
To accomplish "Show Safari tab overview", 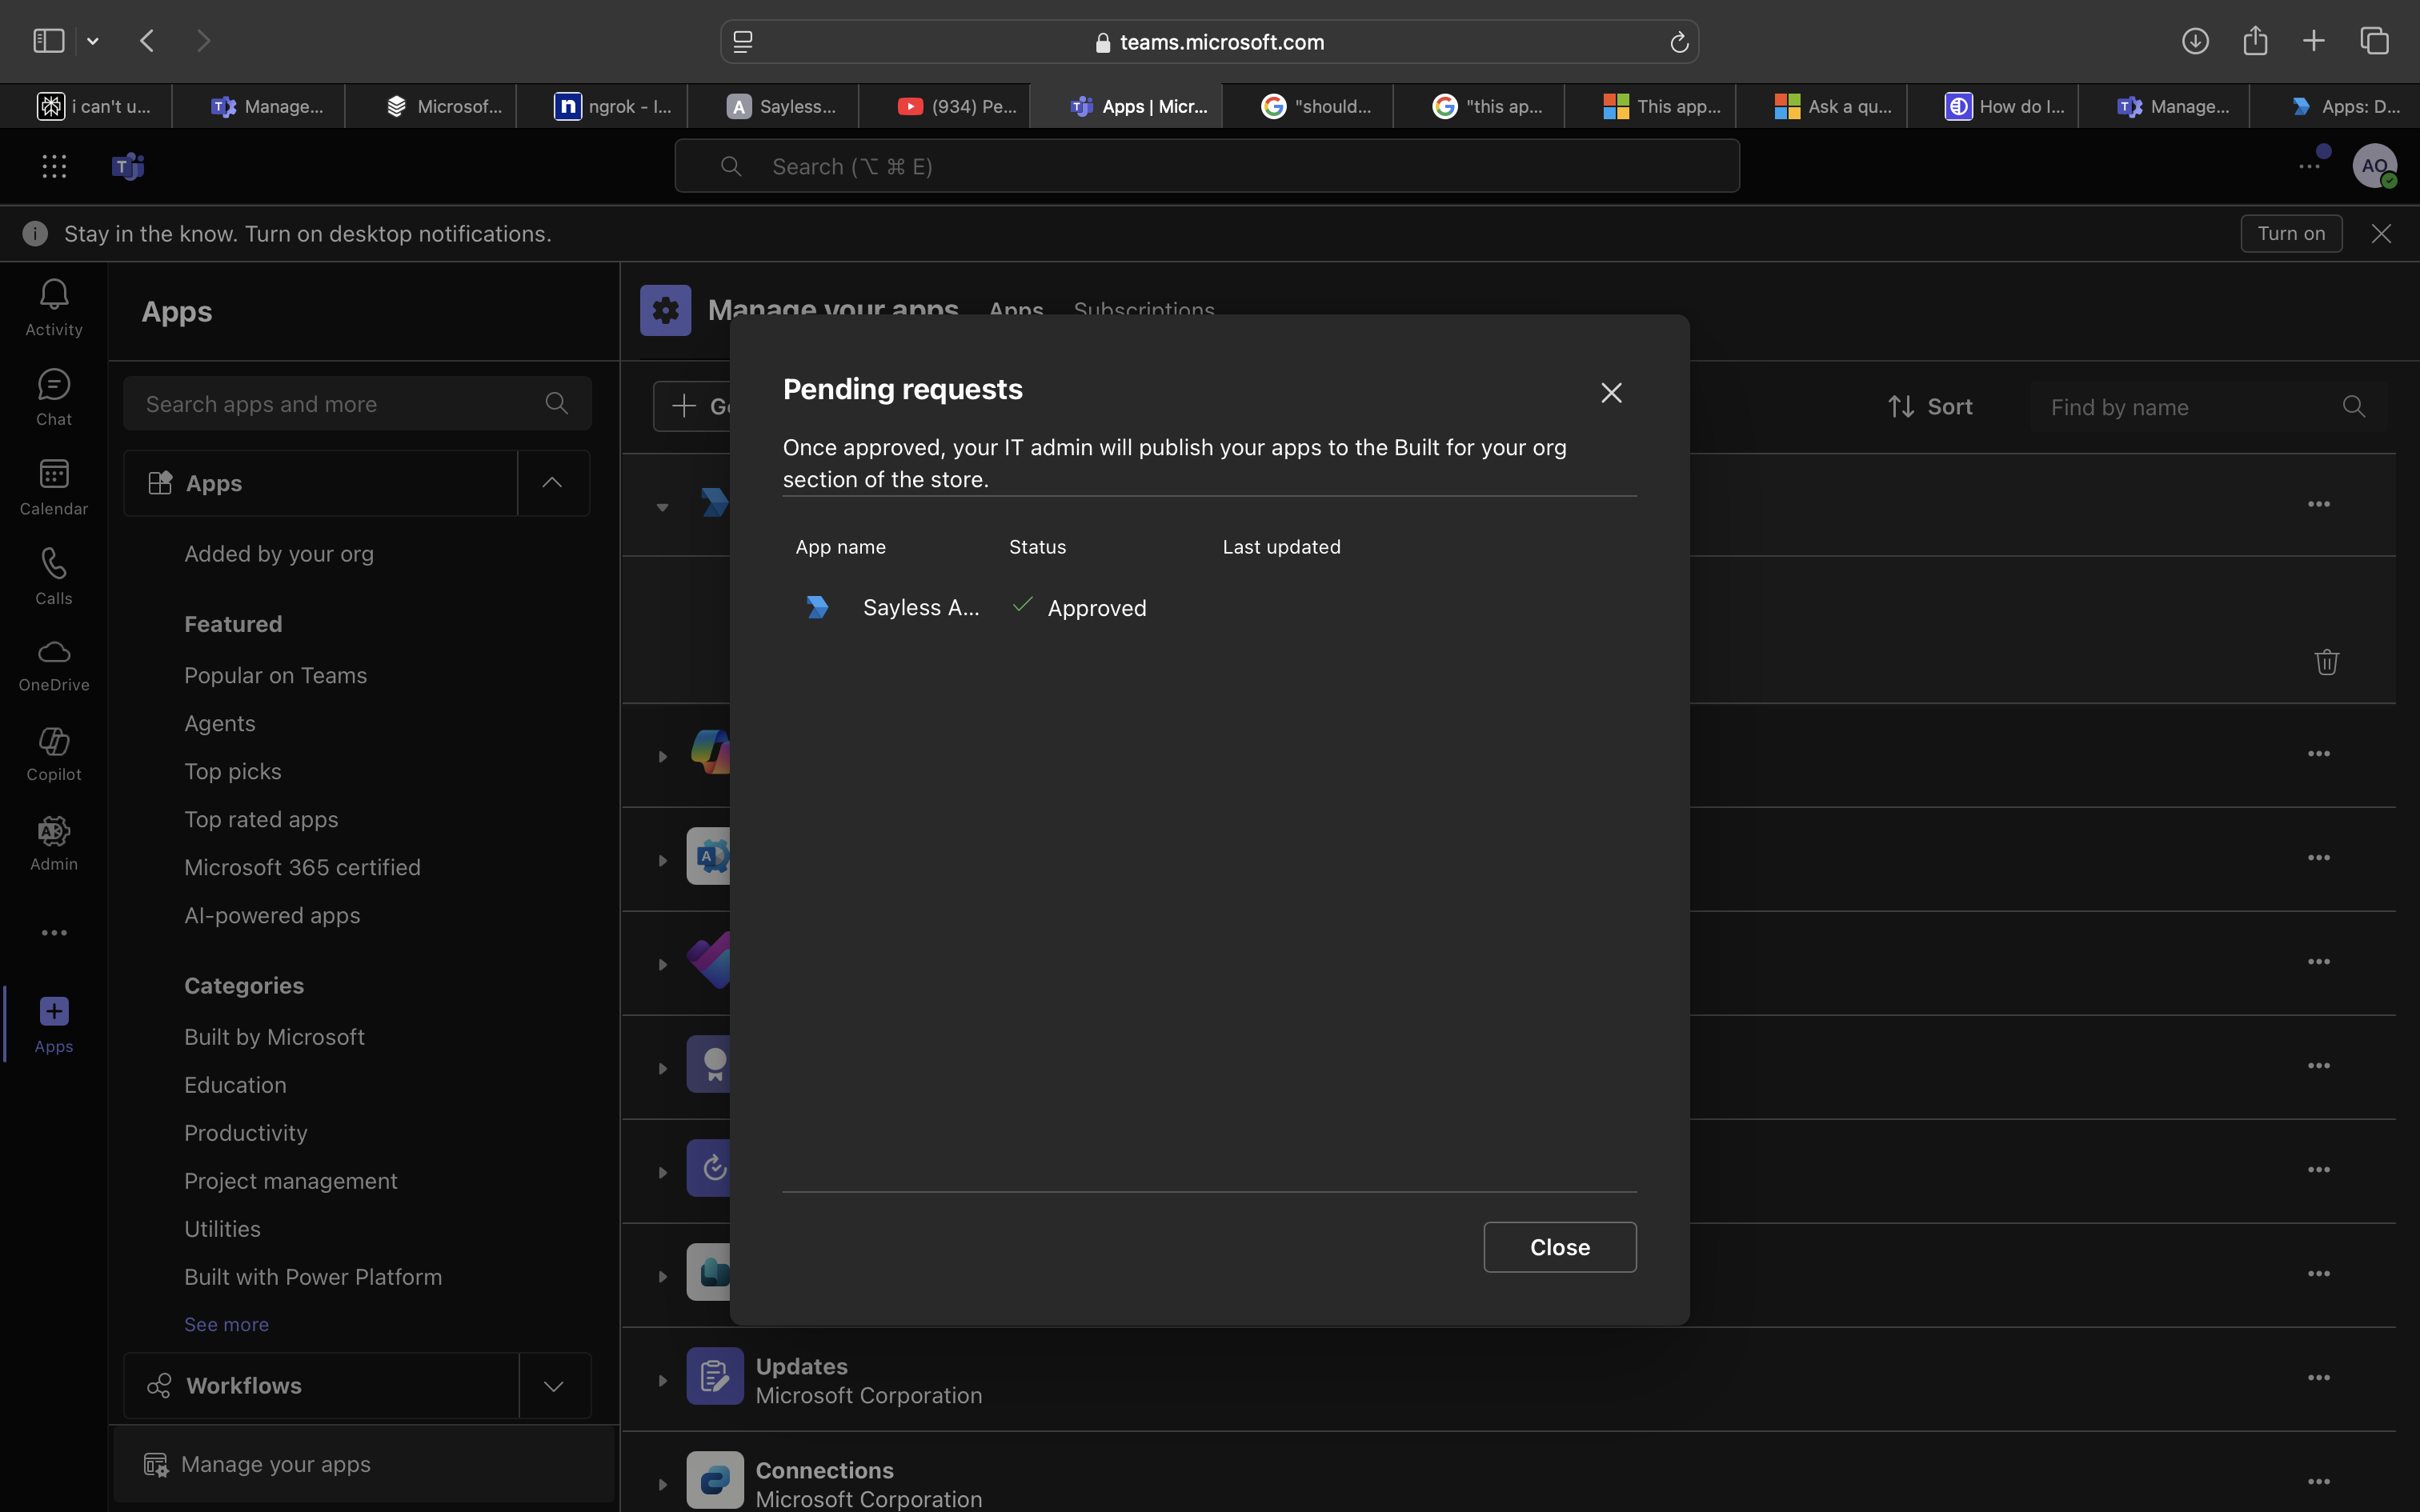I will 2375,41.
